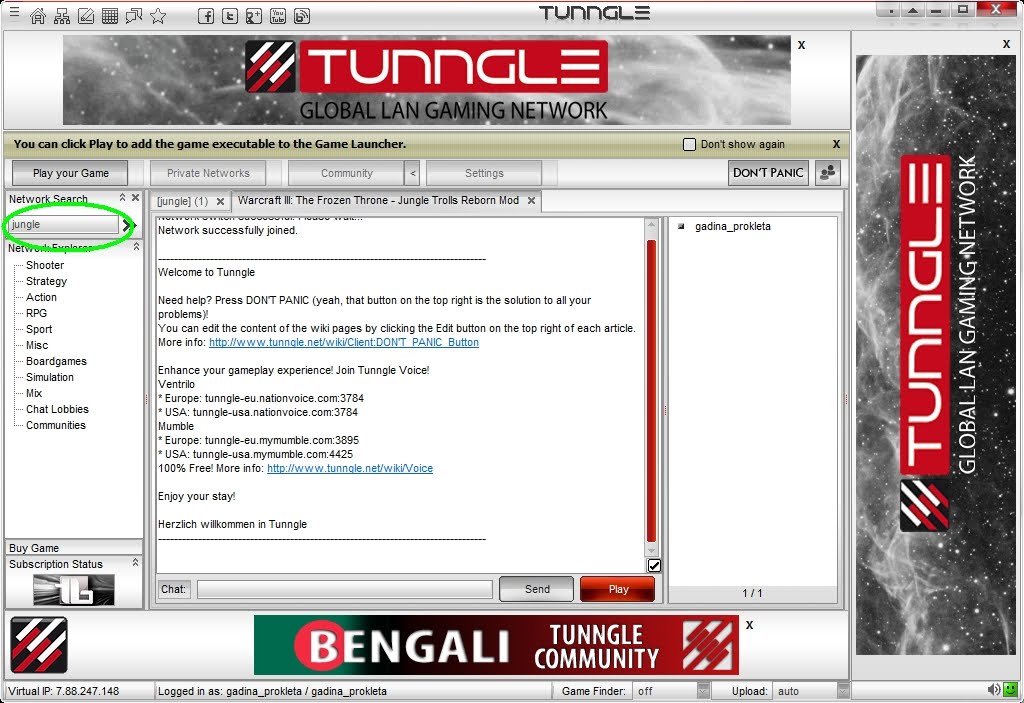
Task: Click the DON'T PANIC help button
Action: pos(768,173)
